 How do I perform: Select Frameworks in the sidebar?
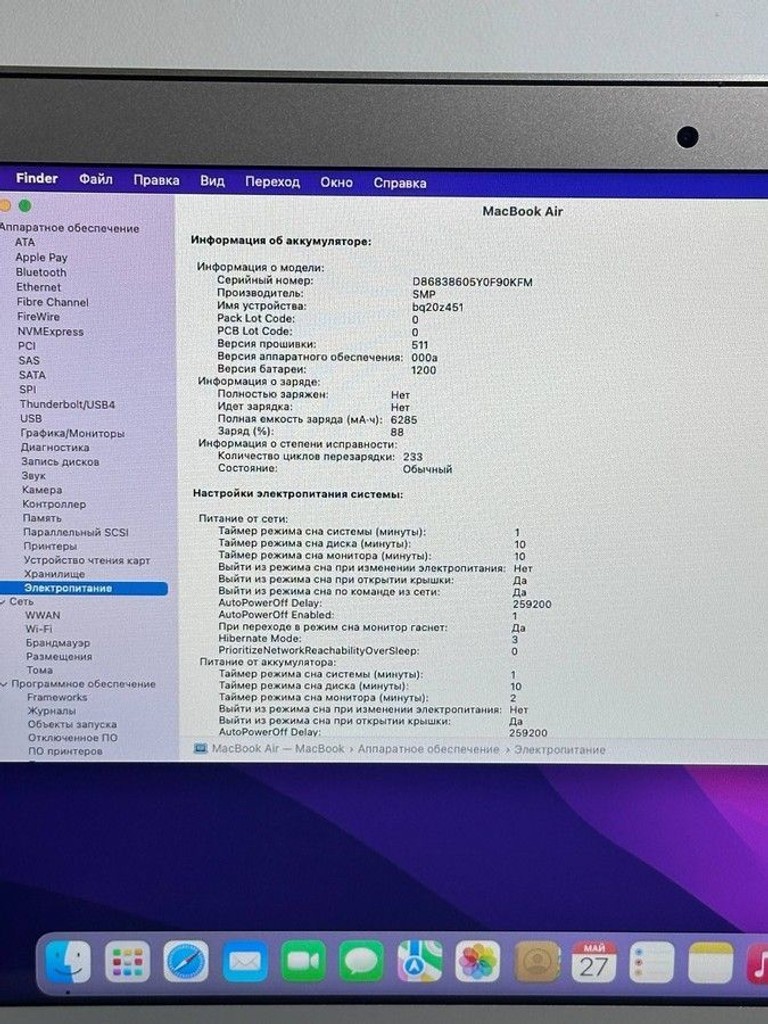coord(57,697)
